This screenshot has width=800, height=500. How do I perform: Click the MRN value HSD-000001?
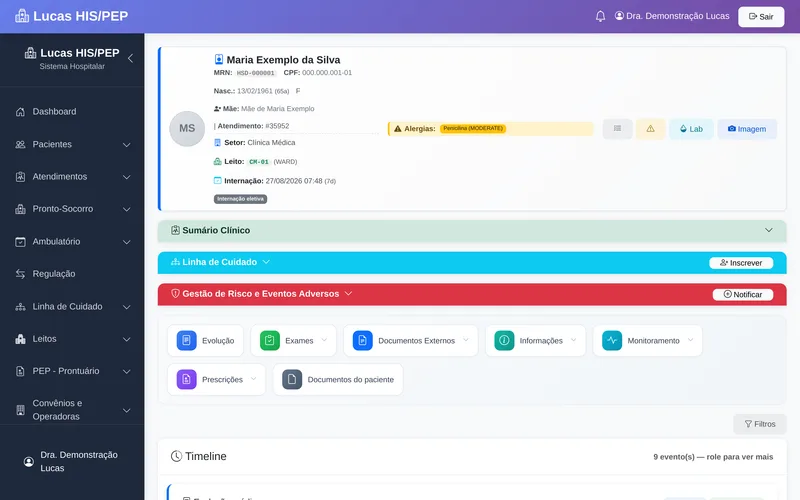(x=256, y=73)
